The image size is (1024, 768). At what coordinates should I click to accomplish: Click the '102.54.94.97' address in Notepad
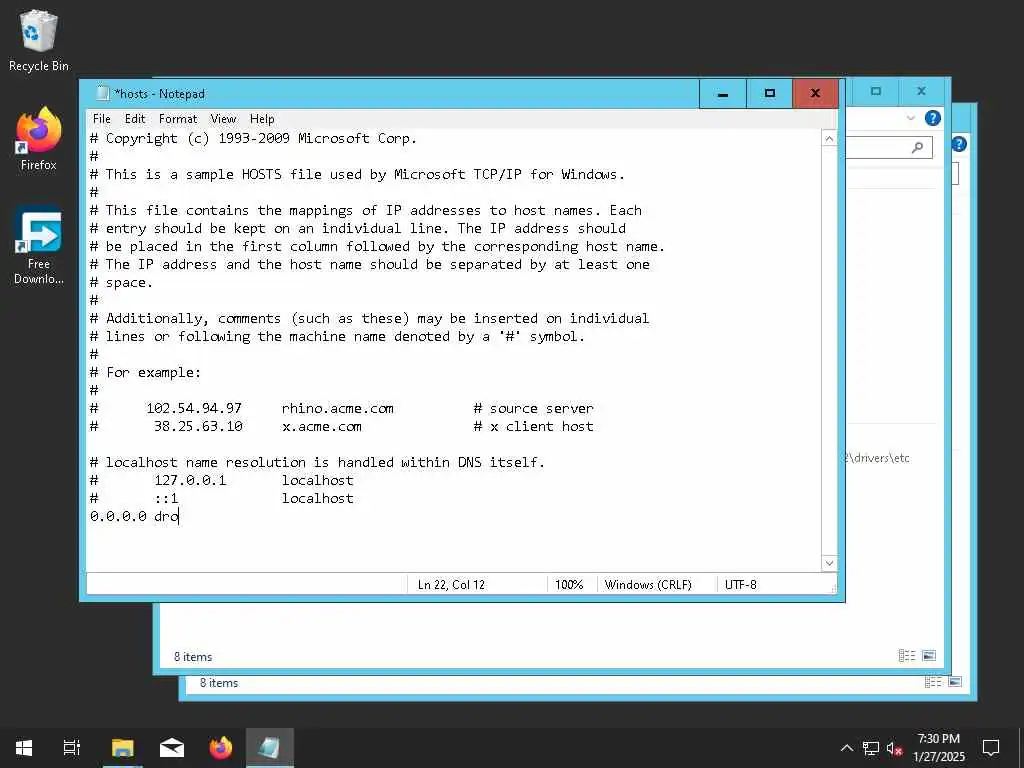point(194,409)
